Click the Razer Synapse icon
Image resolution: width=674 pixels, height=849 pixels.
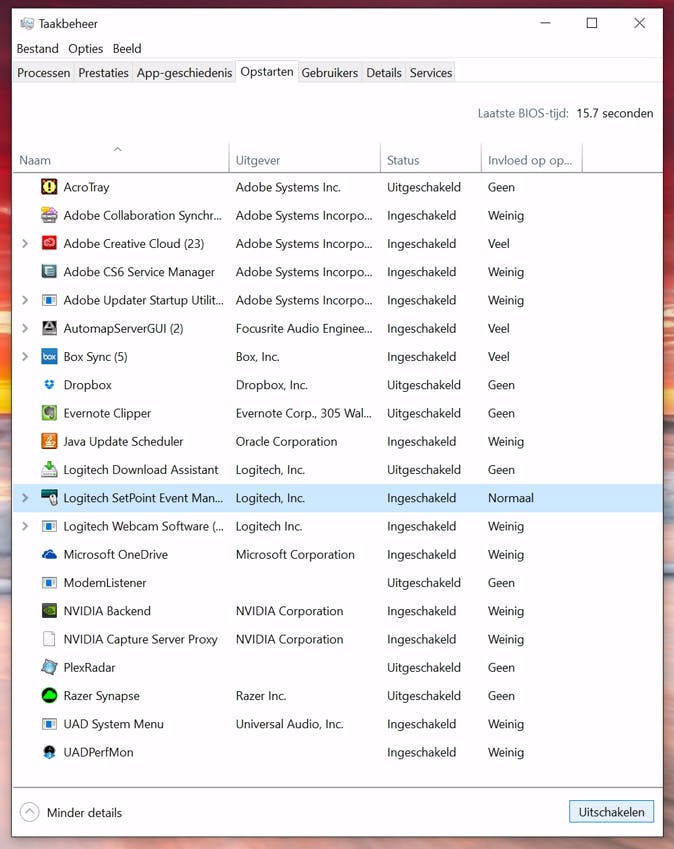(49, 695)
